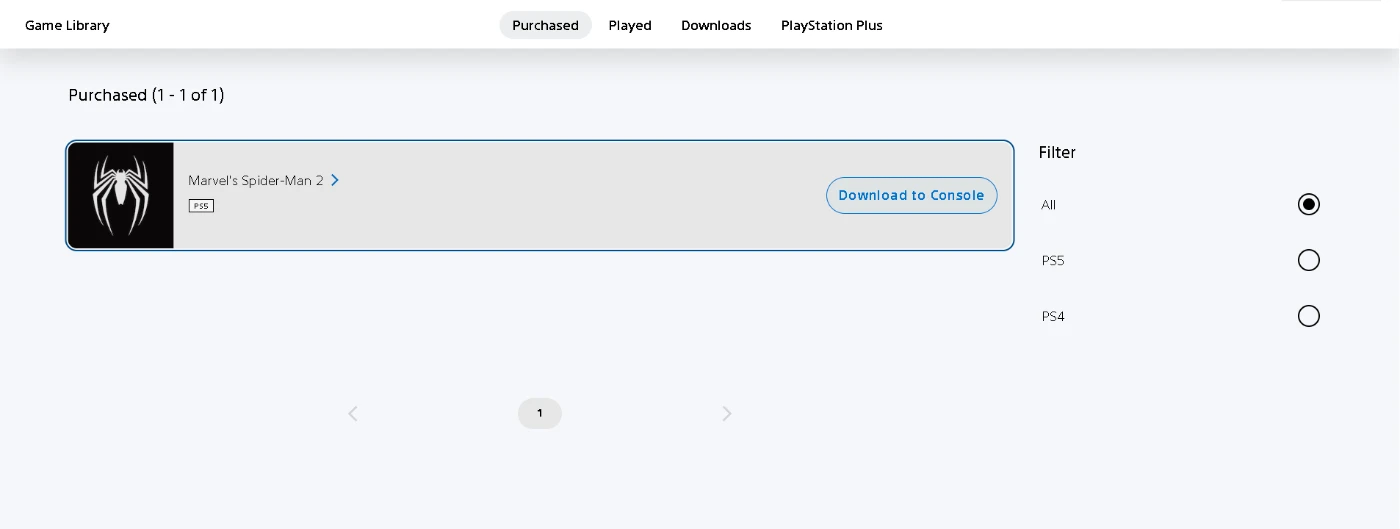Go to the next page arrow
The image size is (1400, 529).
[x=727, y=414]
